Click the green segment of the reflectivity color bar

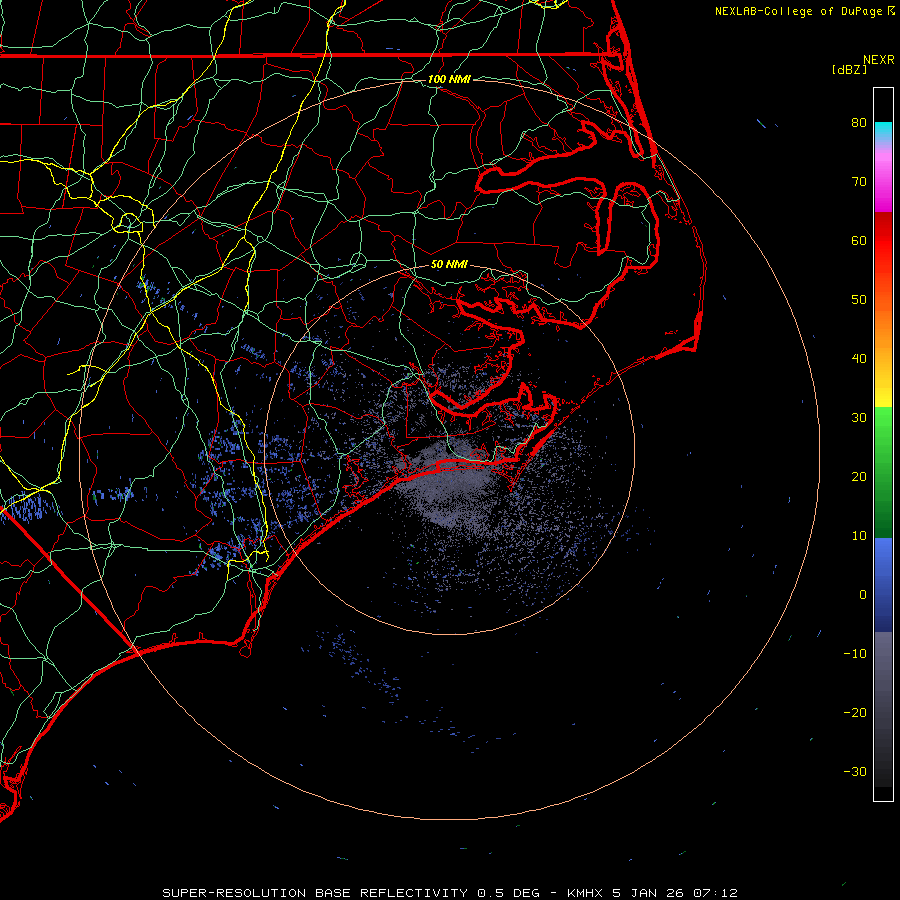tap(883, 472)
